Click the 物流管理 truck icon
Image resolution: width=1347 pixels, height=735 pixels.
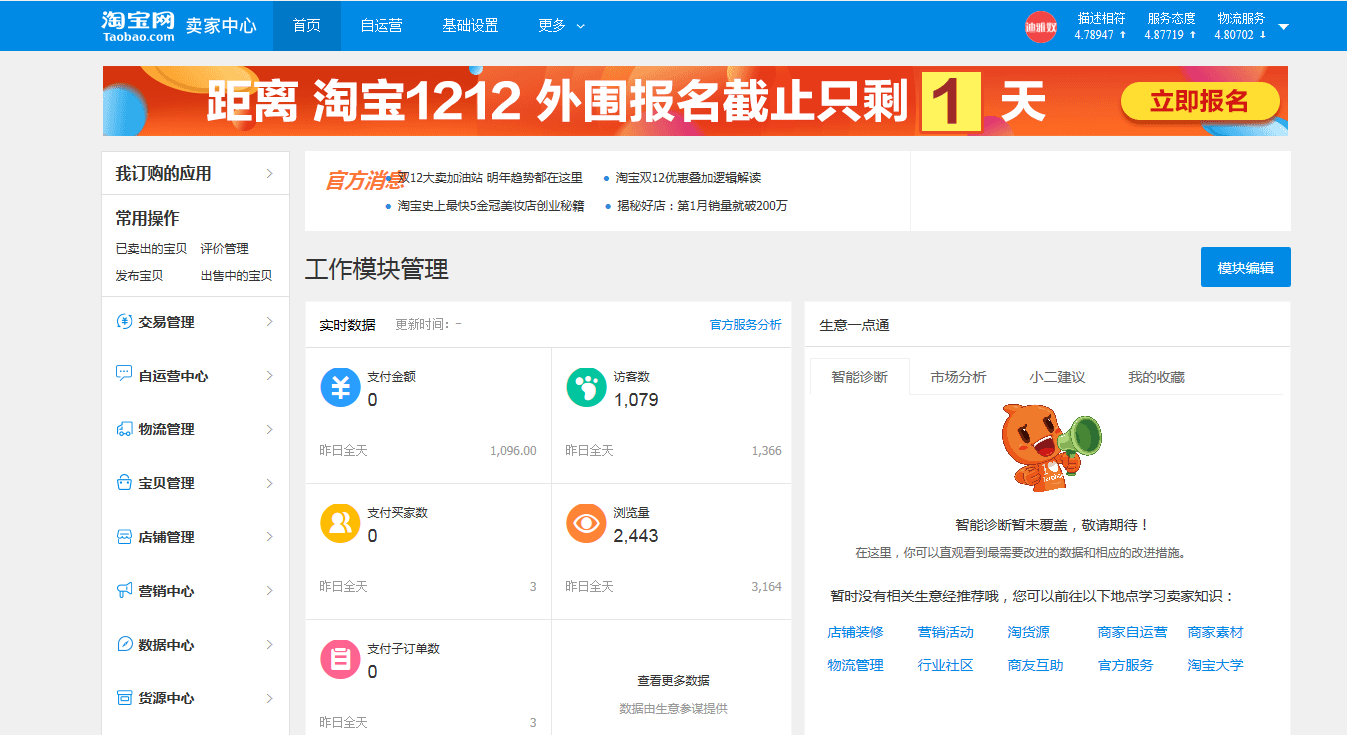(x=124, y=429)
